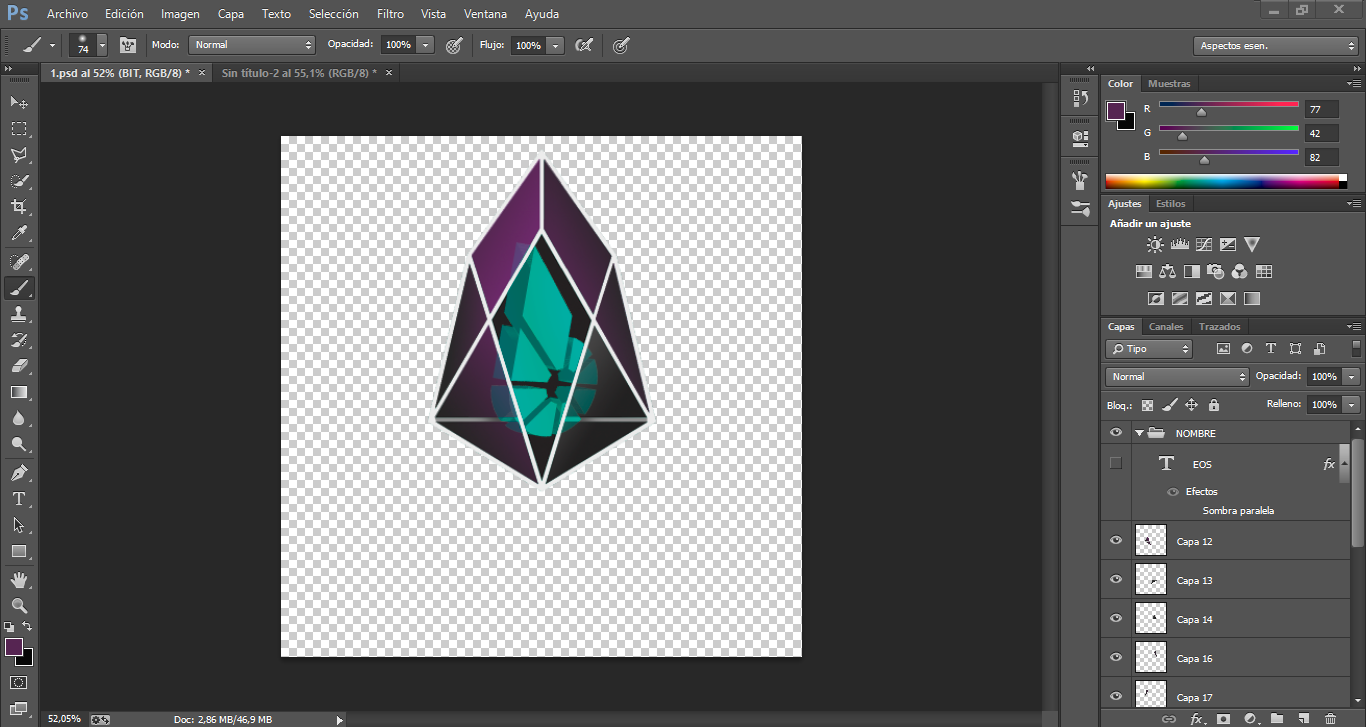
Task: Delete layer using the trash icon
Action: click(1330, 719)
